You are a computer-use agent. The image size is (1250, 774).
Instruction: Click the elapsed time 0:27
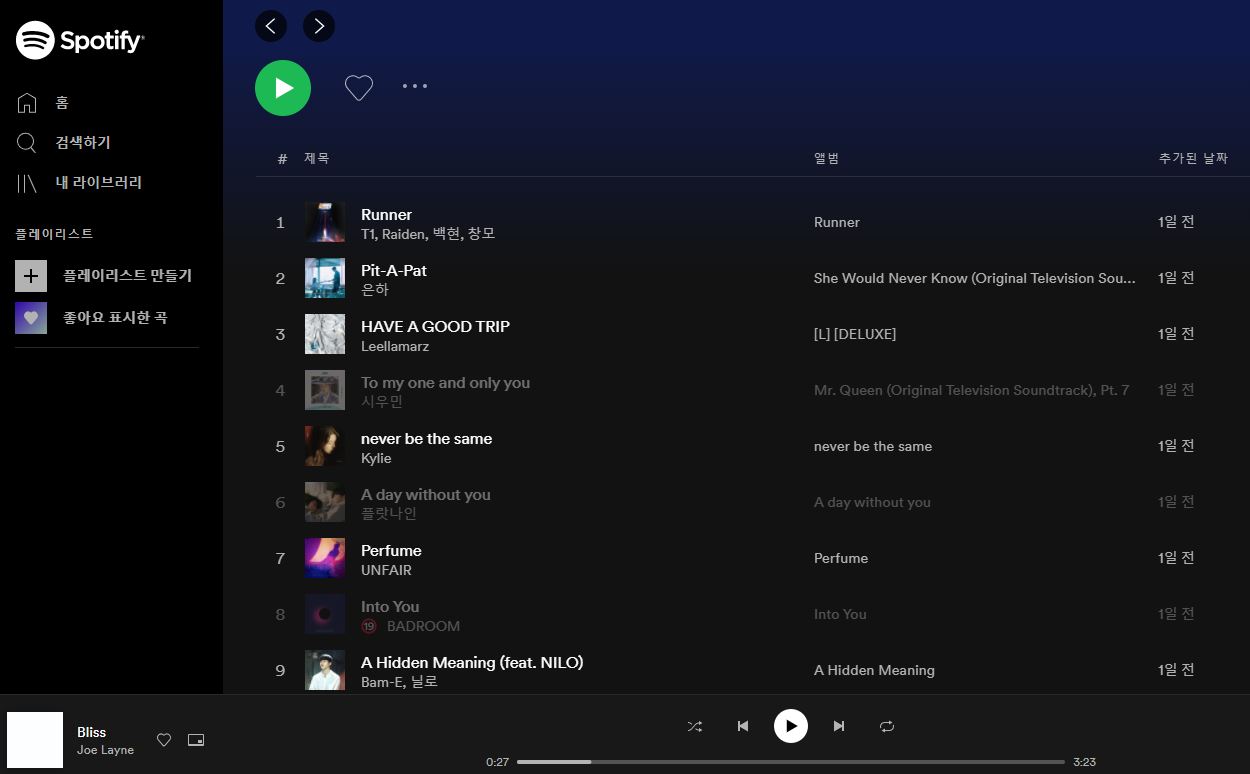[497, 762]
